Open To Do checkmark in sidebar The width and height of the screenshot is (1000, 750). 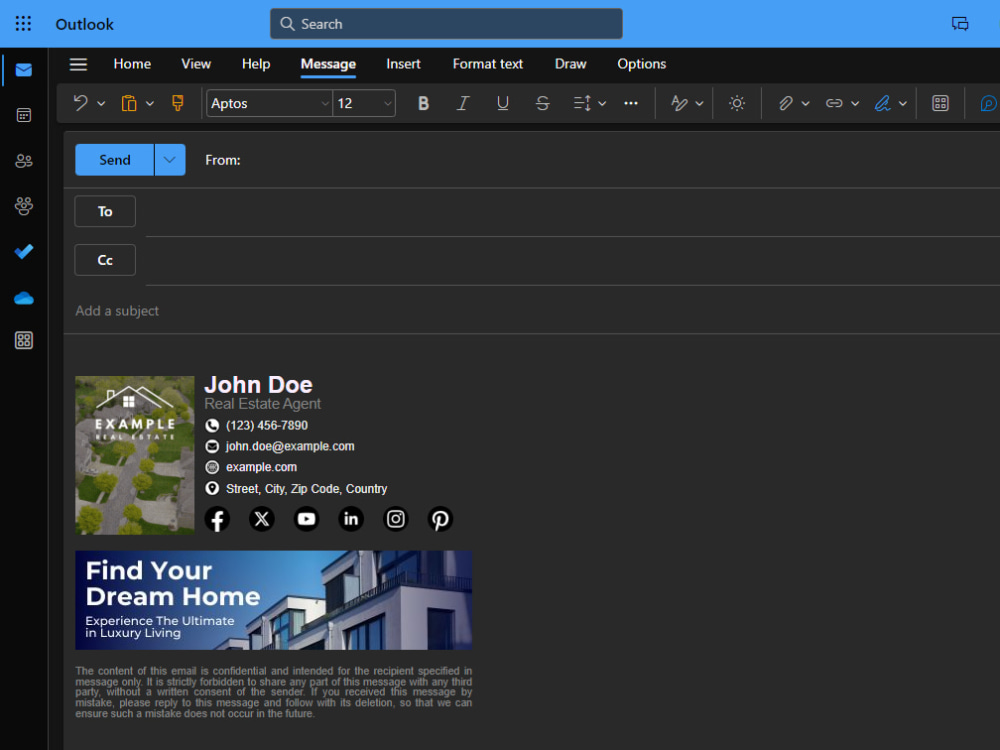(x=24, y=251)
